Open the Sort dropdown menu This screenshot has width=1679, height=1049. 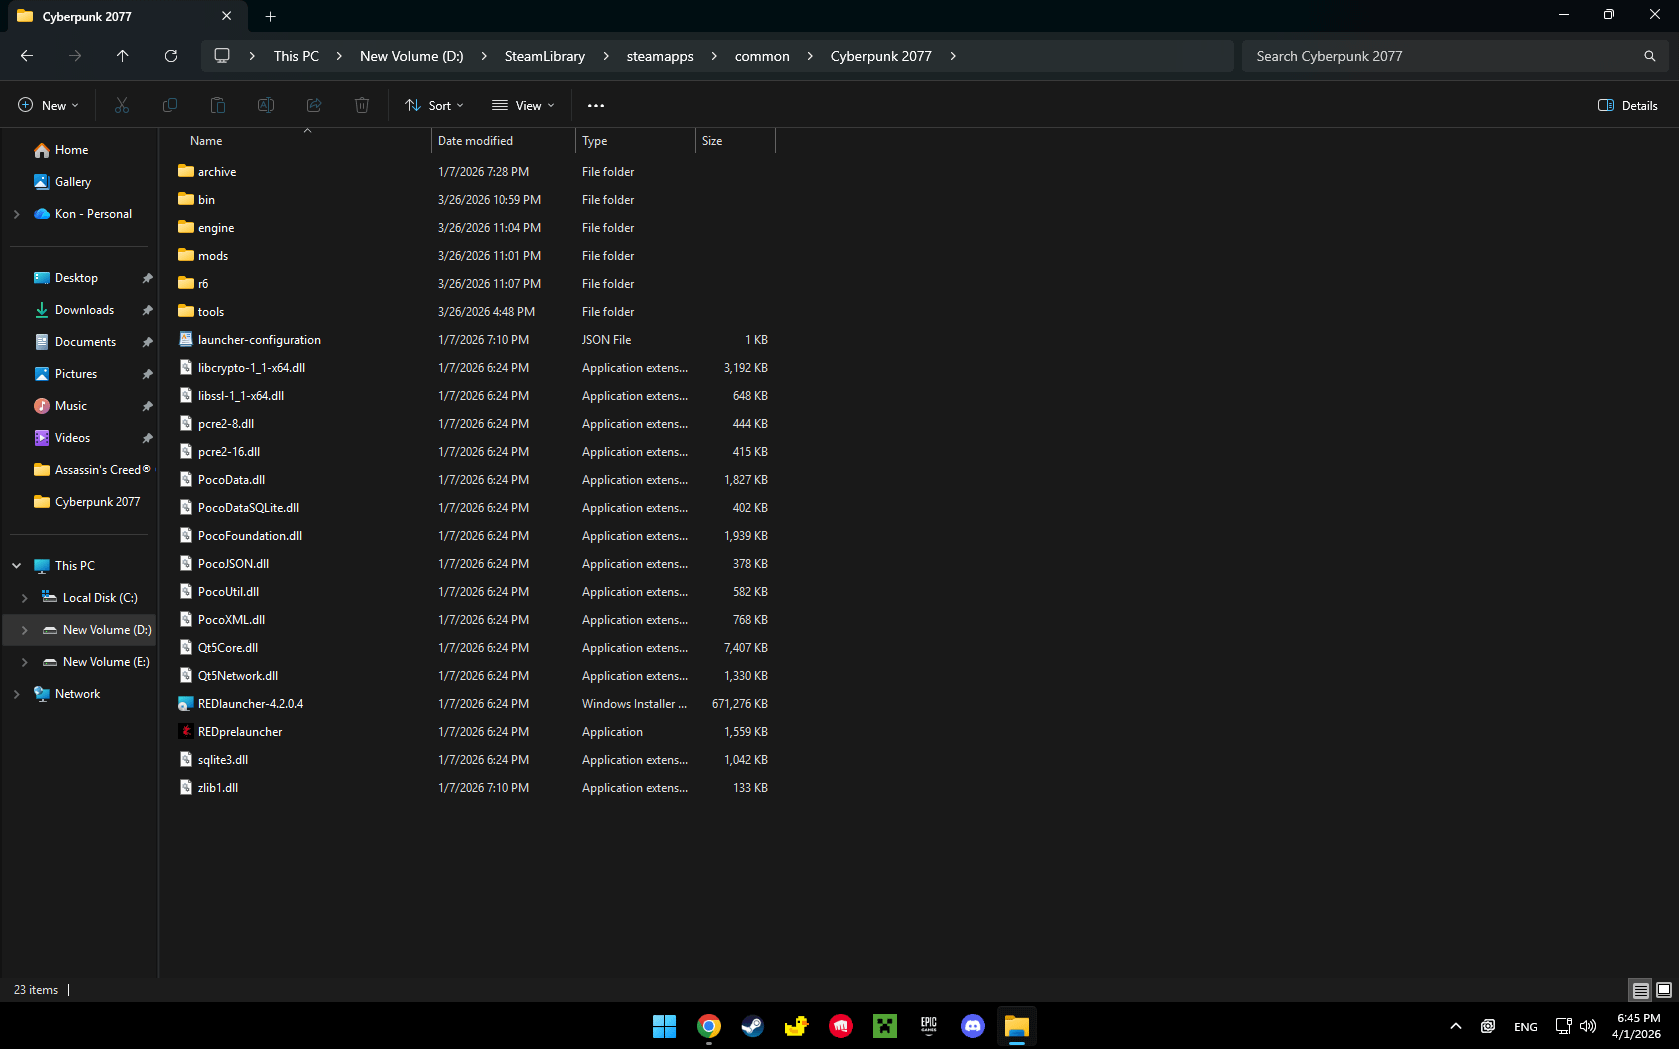click(434, 105)
